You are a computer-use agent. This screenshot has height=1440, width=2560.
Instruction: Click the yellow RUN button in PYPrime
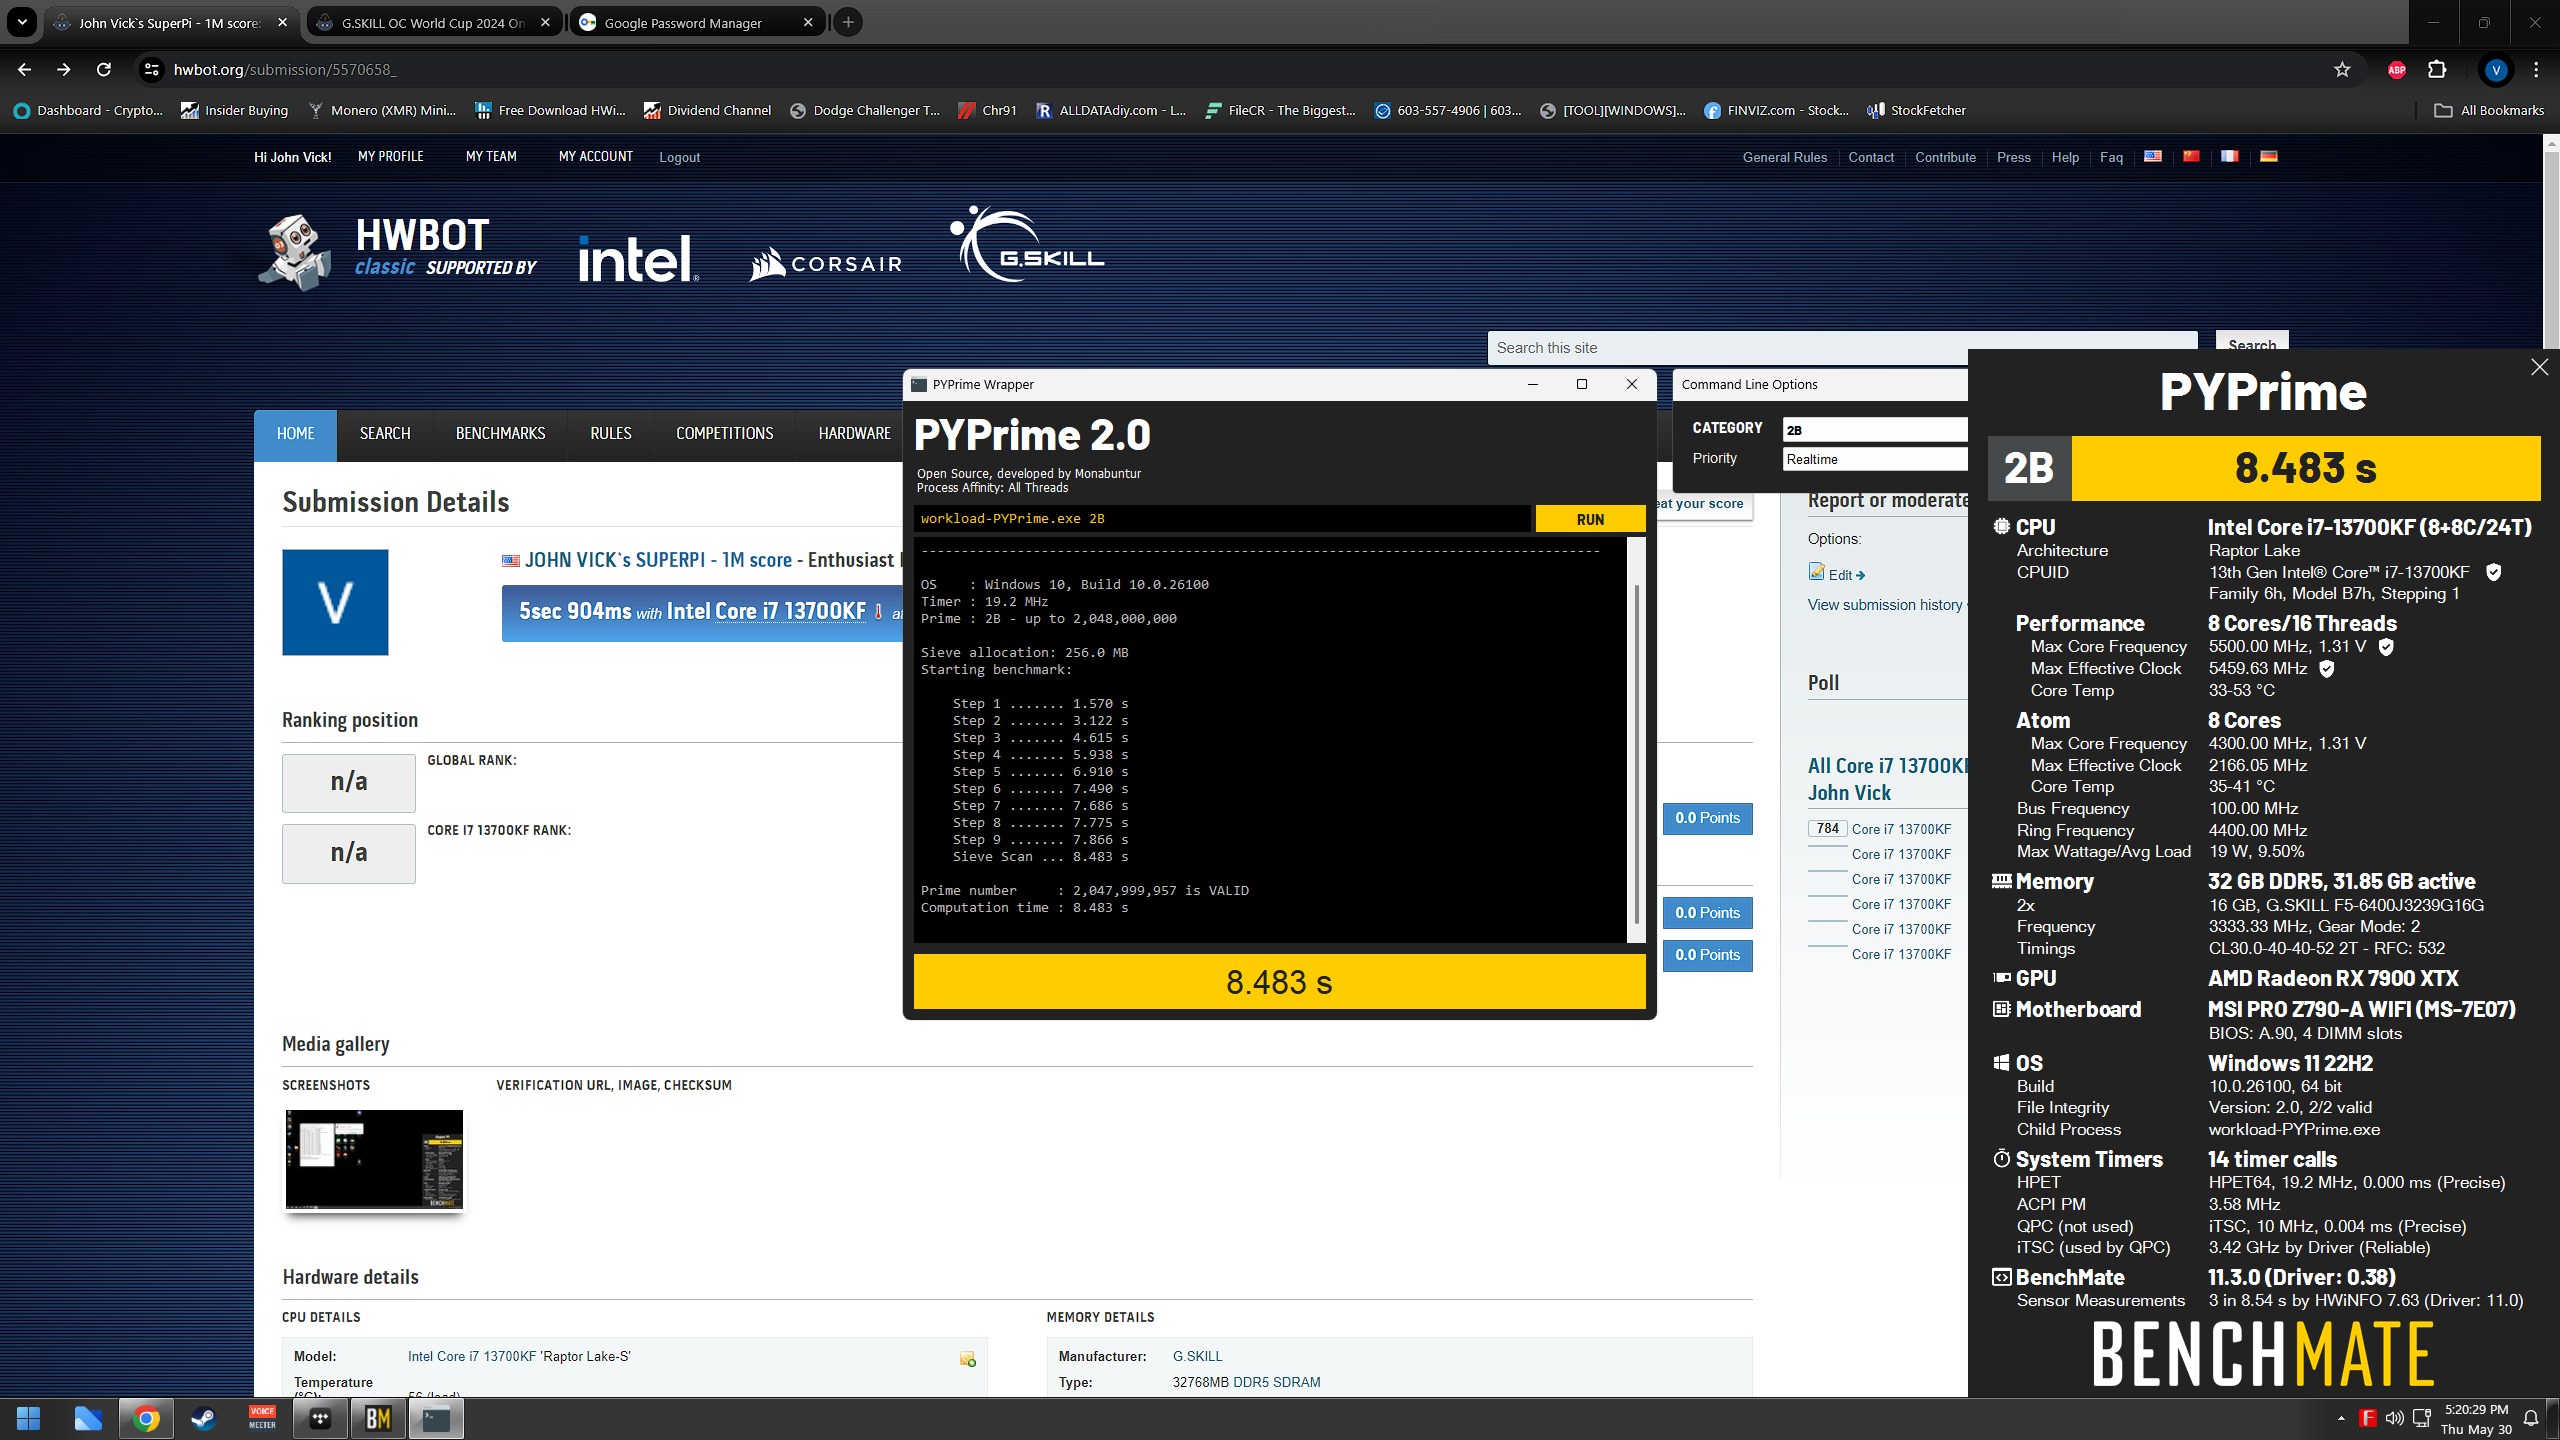click(1590, 519)
